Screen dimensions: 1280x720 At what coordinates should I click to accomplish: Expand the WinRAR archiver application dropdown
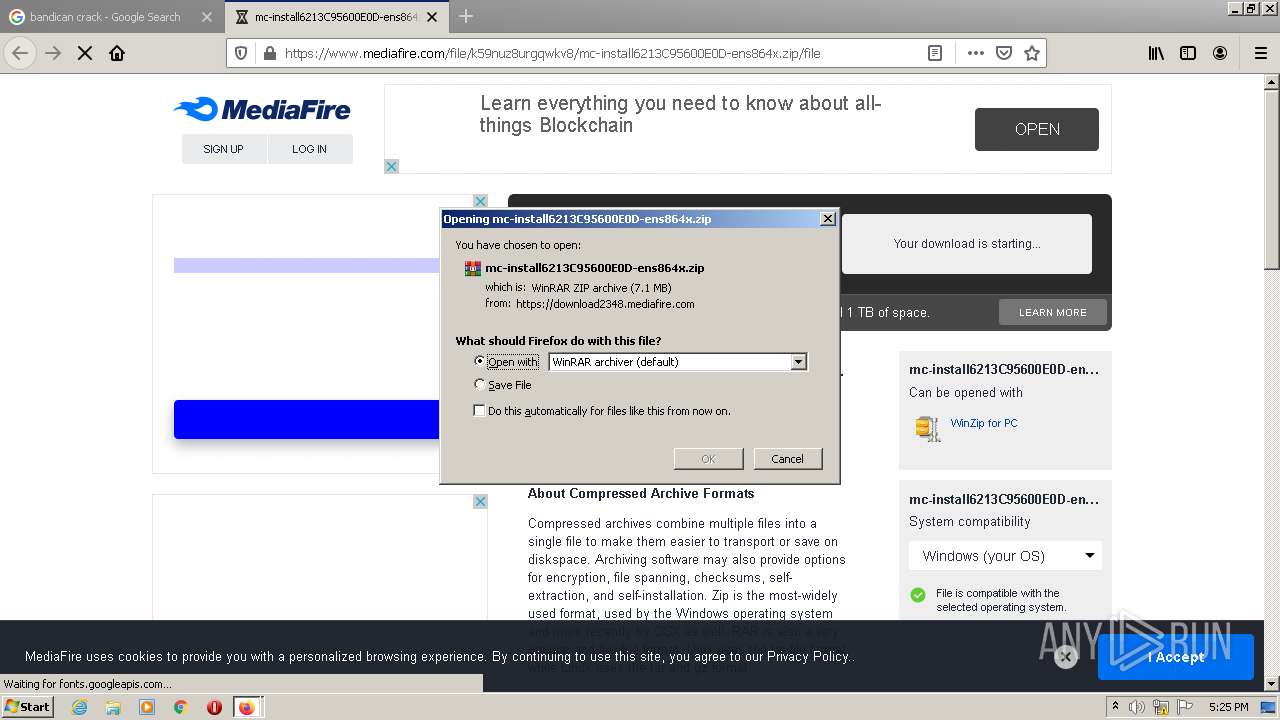[798, 362]
